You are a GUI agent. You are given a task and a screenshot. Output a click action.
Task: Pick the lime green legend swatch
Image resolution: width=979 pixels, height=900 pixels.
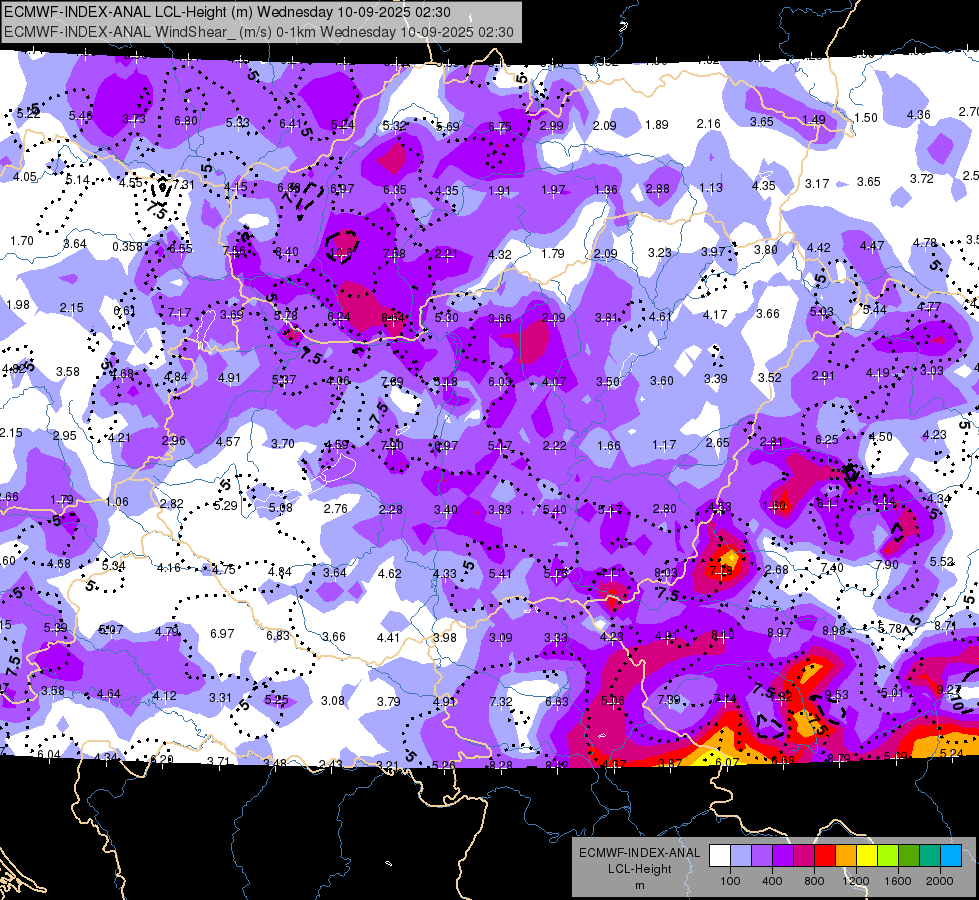tap(888, 856)
